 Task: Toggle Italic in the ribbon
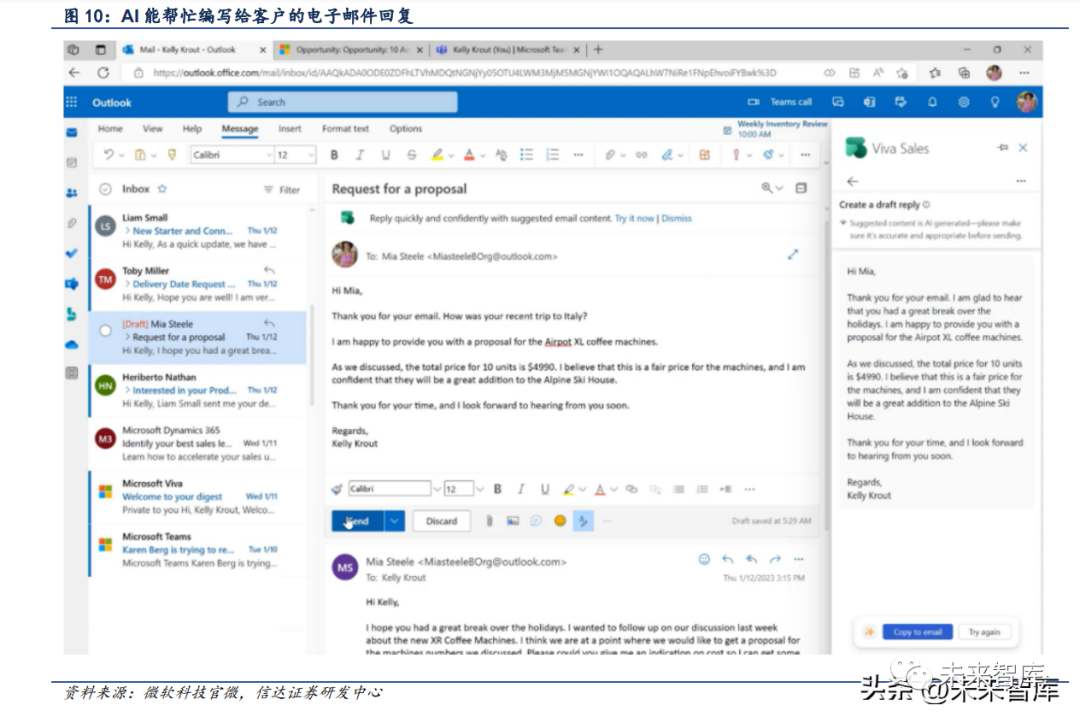tap(360, 155)
